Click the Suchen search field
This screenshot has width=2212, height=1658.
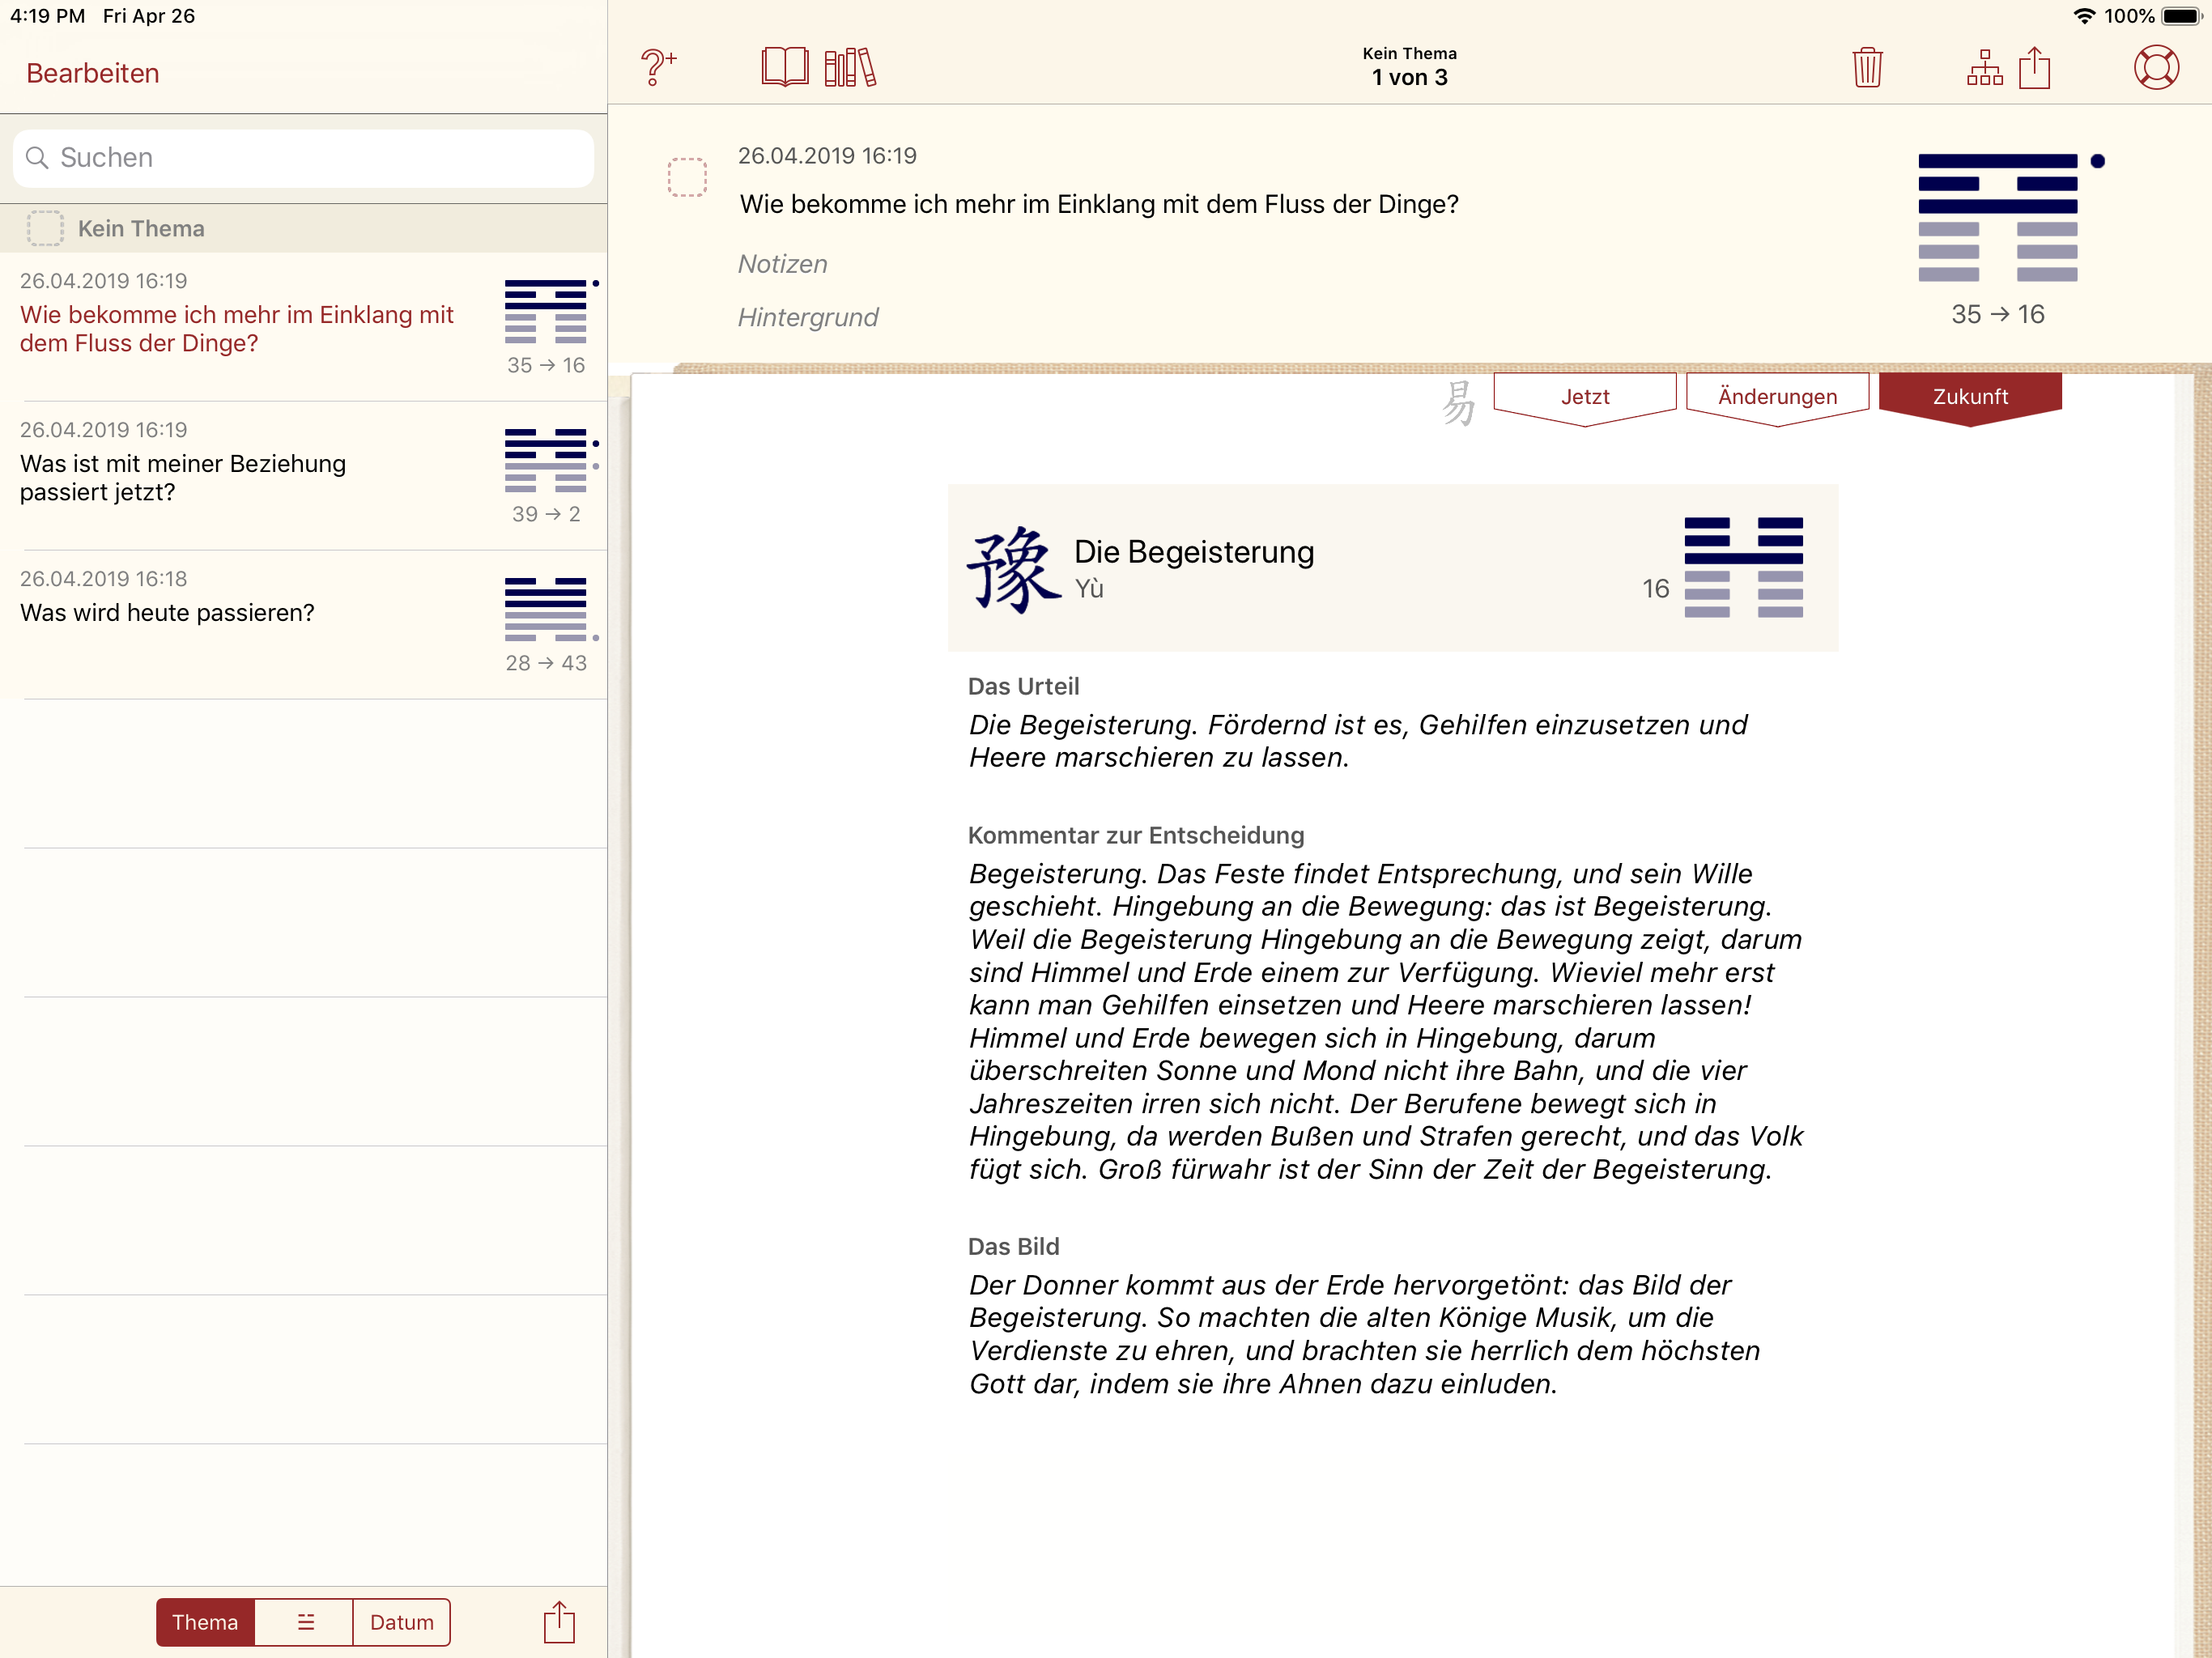pyautogui.click(x=303, y=158)
